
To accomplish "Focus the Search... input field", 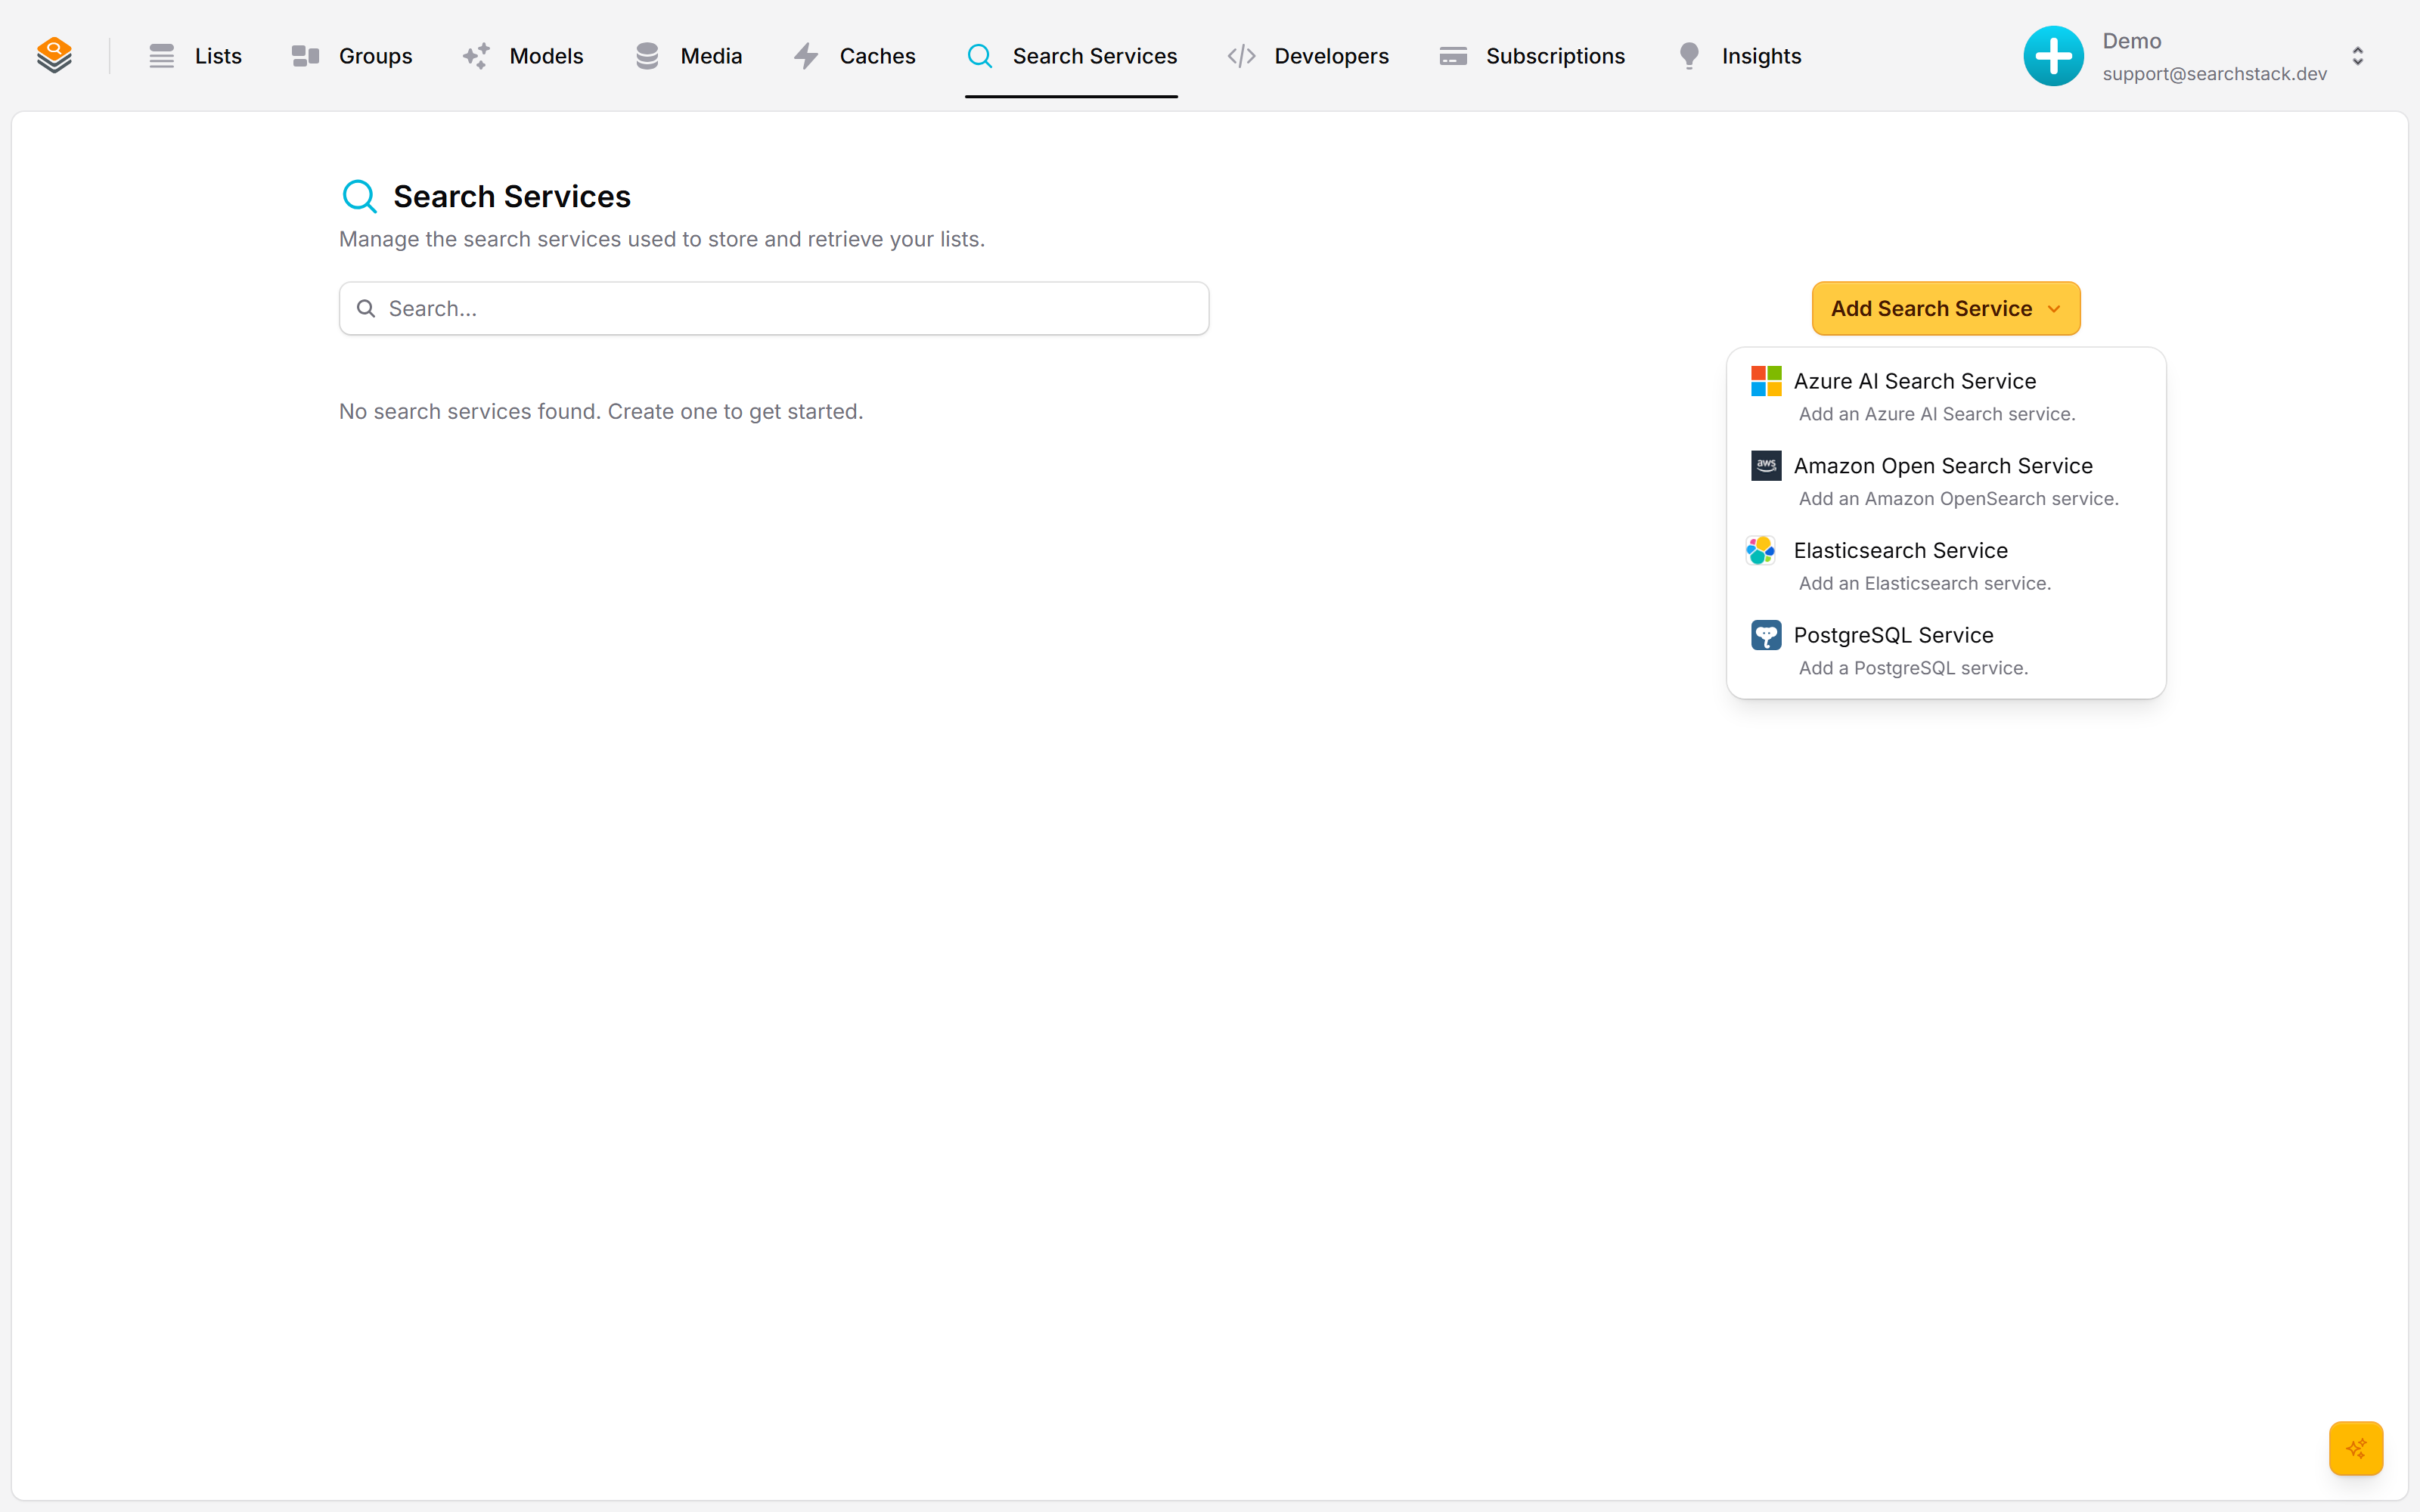I will click(x=774, y=308).
